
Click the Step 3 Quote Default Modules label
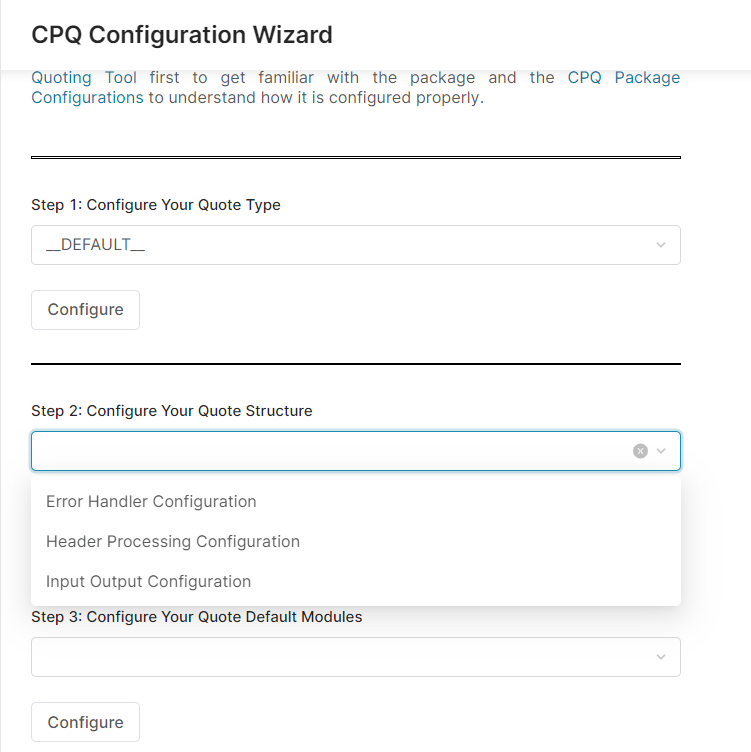coord(197,617)
